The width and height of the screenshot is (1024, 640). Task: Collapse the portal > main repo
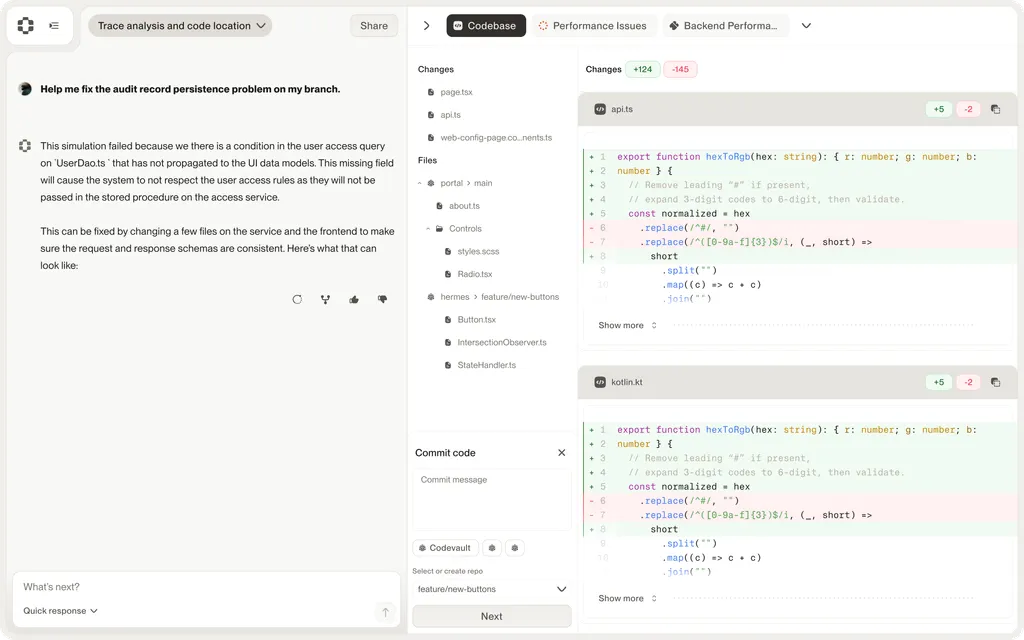[x=420, y=184]
